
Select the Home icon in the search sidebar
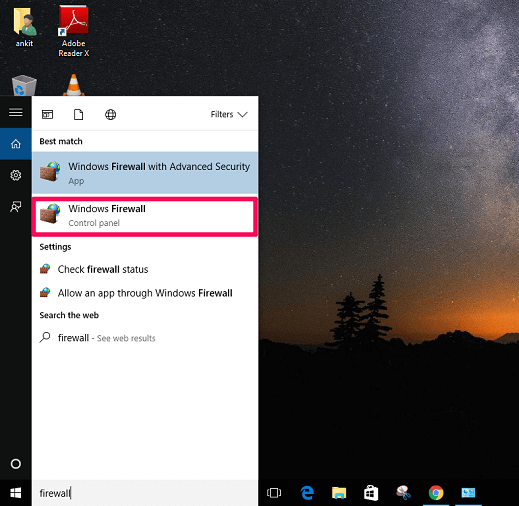[x=16, y=144]
